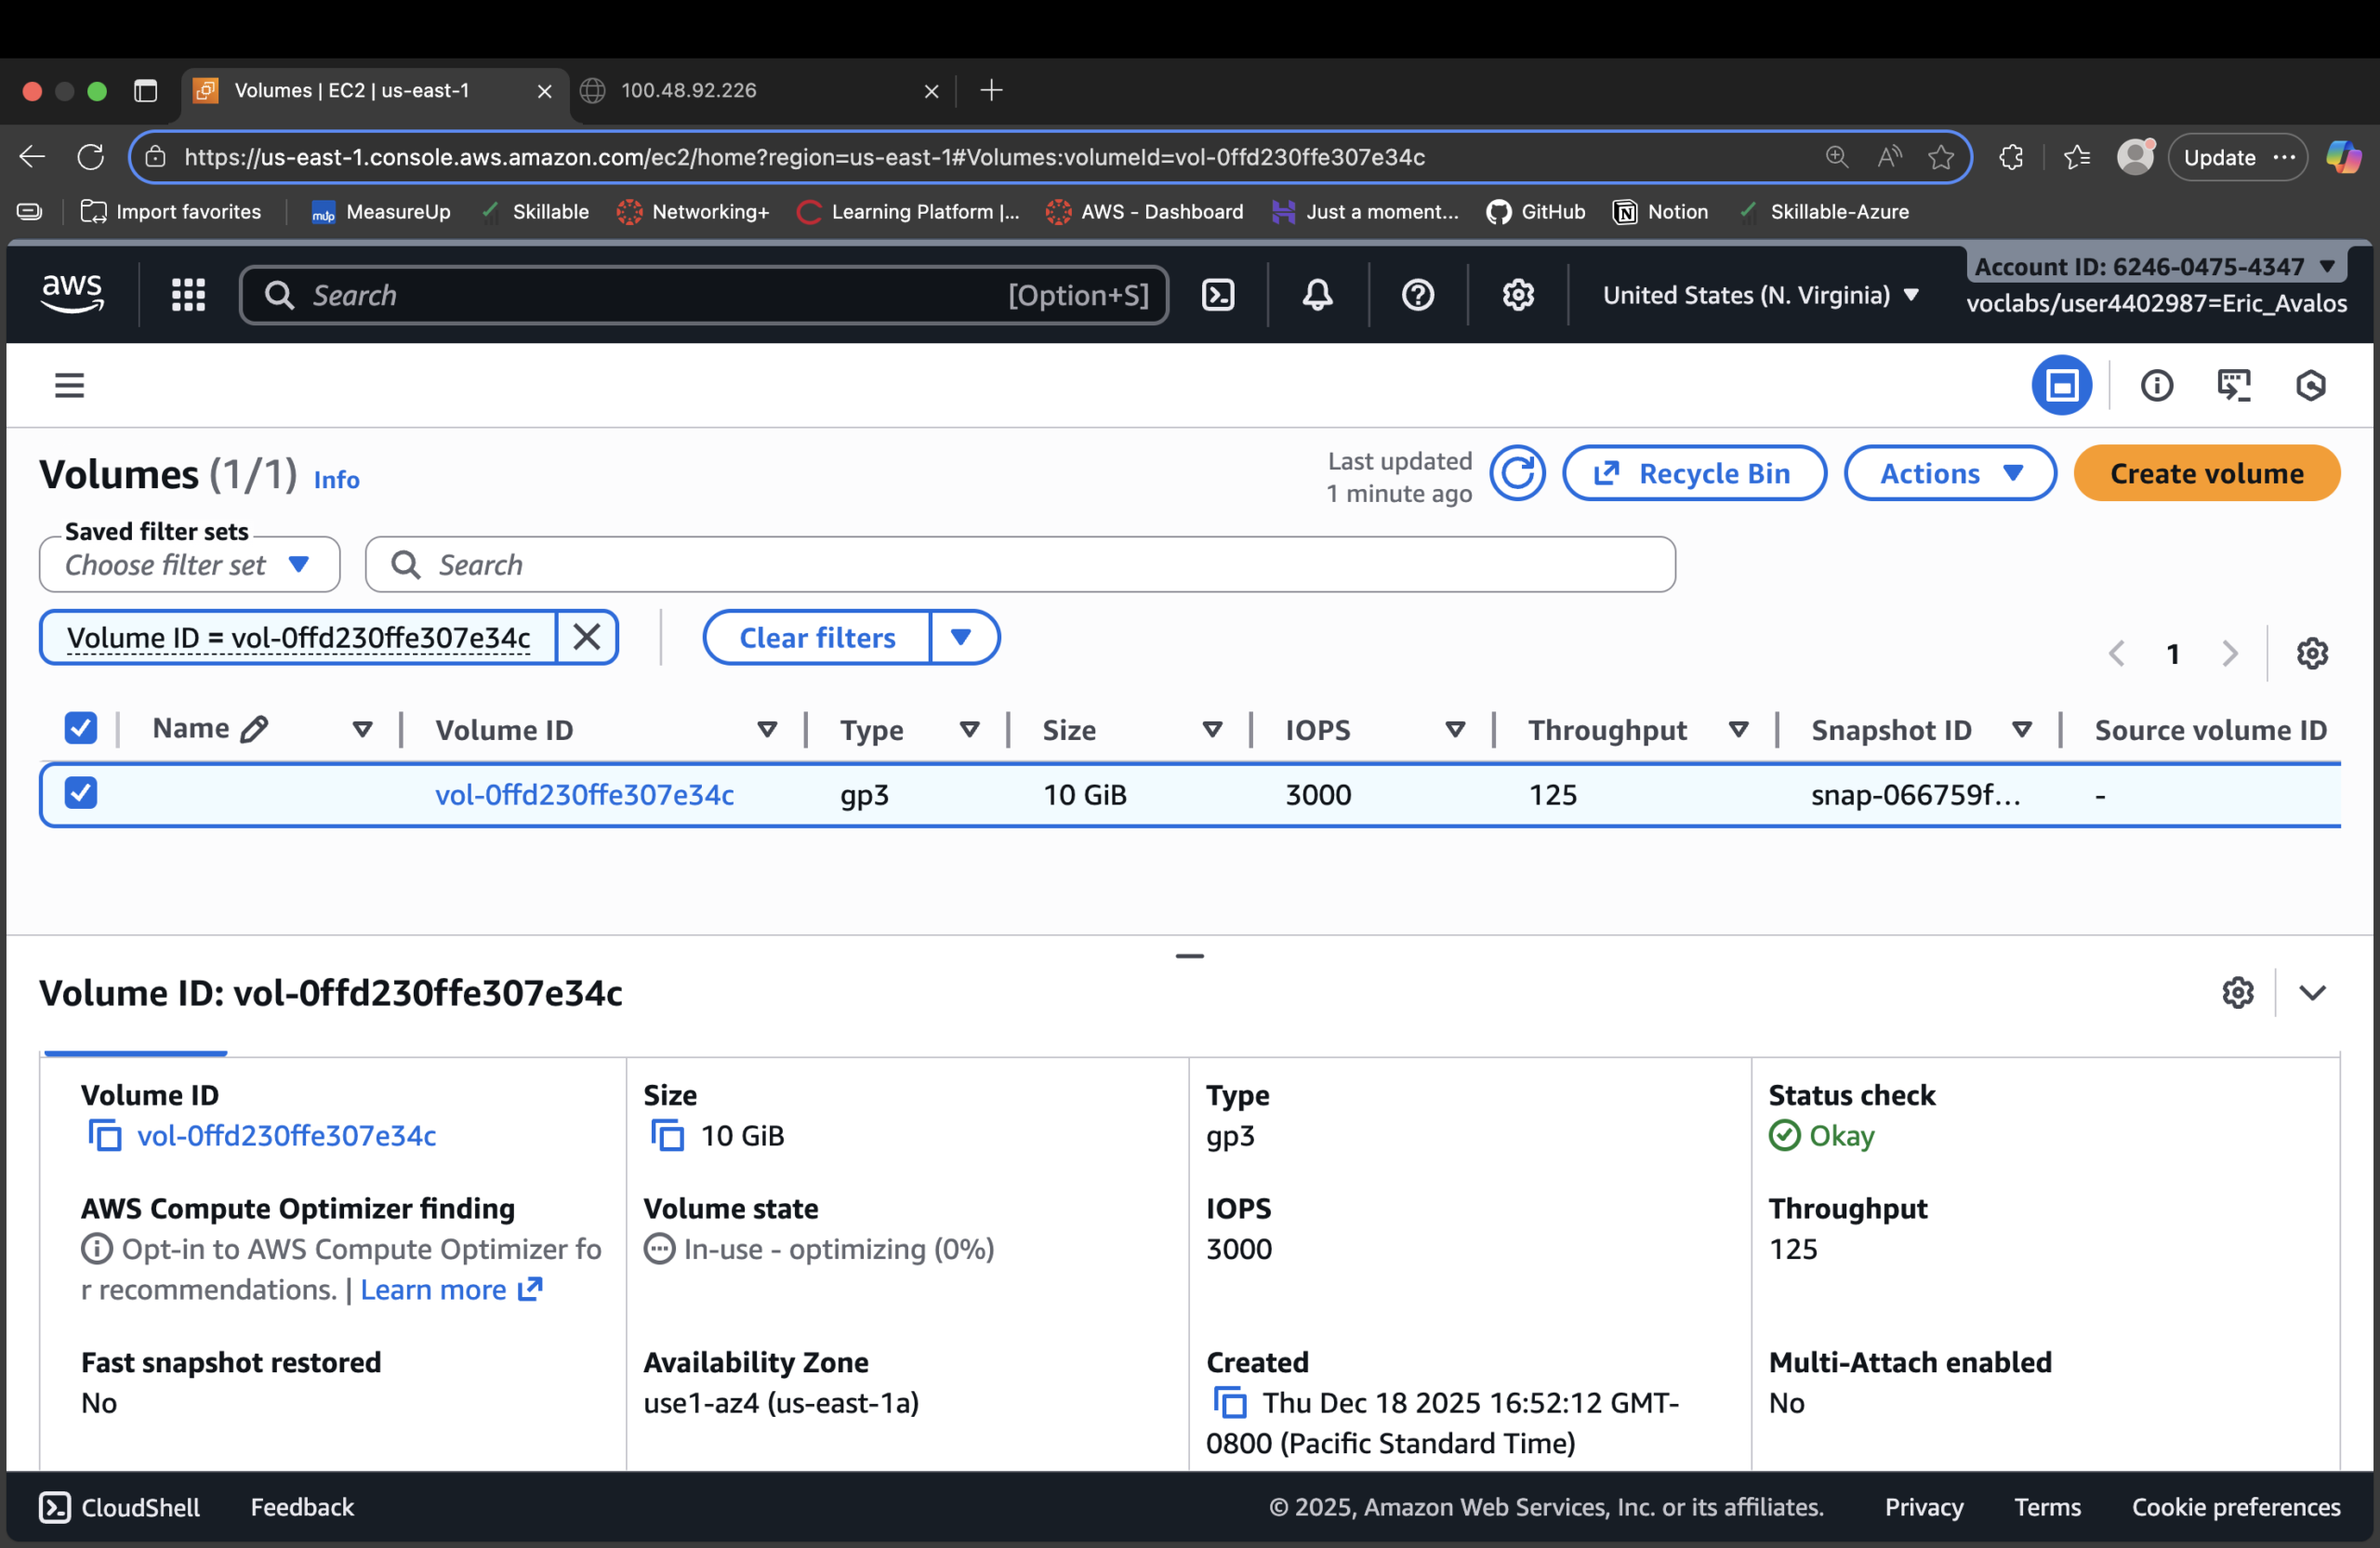Remove the Volume ID filter tag

click(x=586, y=637)
